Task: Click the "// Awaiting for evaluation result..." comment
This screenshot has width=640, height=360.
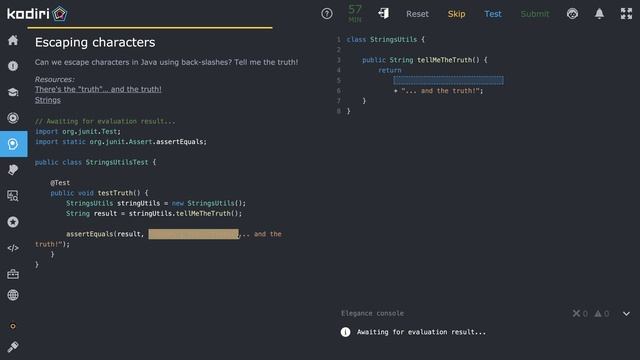Action: click(105, 121)
